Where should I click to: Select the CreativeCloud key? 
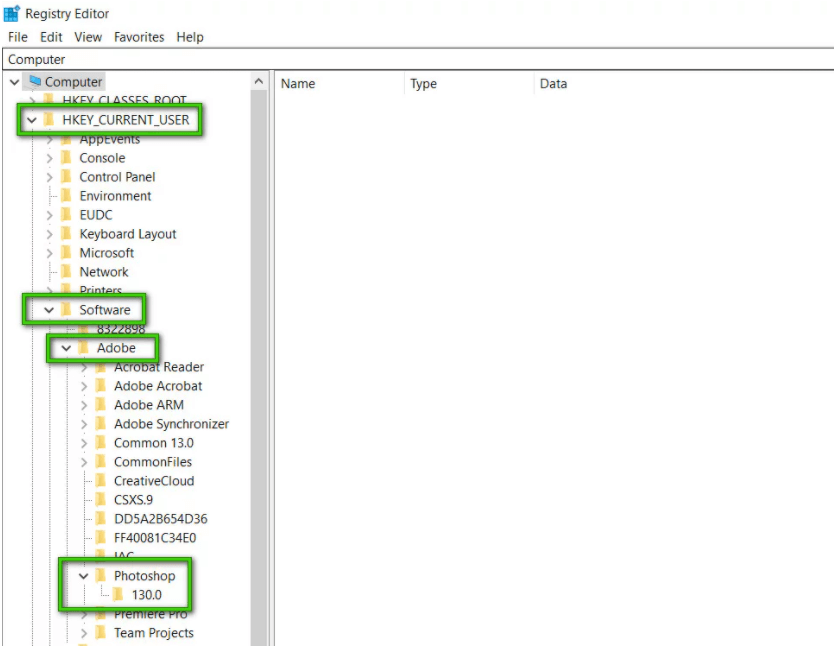point(154,481)
